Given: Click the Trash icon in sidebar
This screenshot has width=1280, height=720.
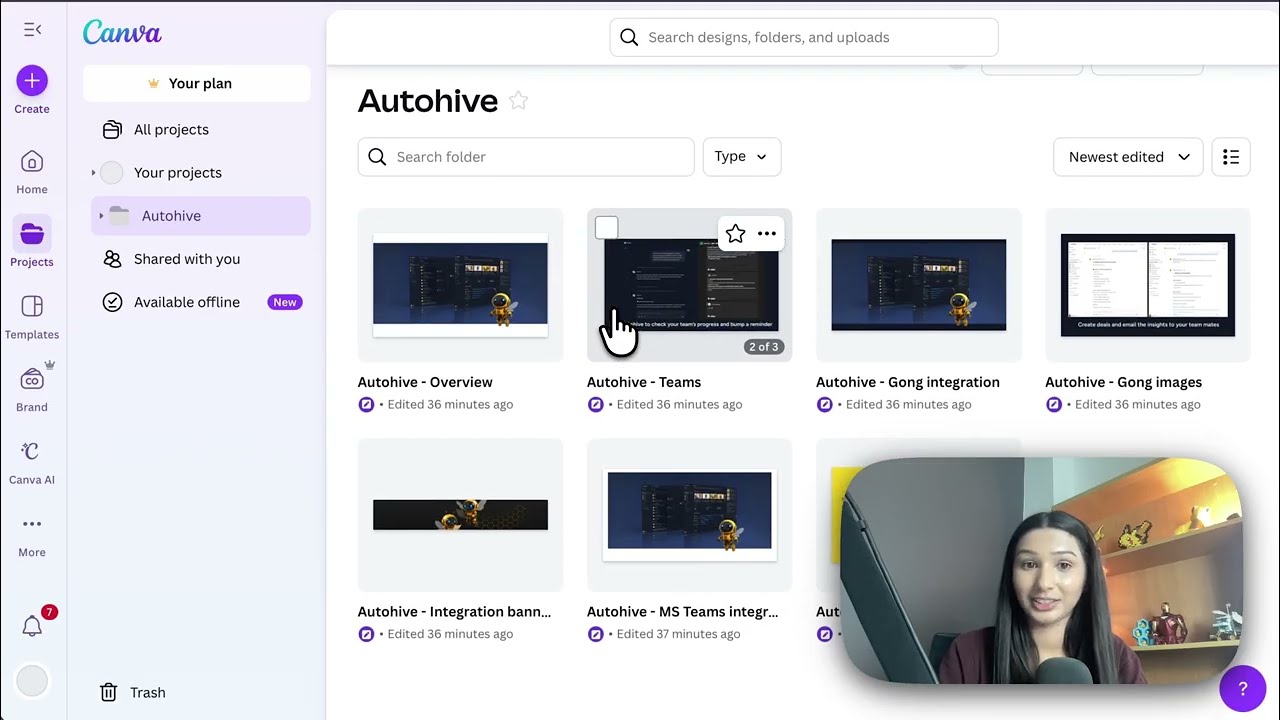Looking at the screenshot, I should (108, 692).
